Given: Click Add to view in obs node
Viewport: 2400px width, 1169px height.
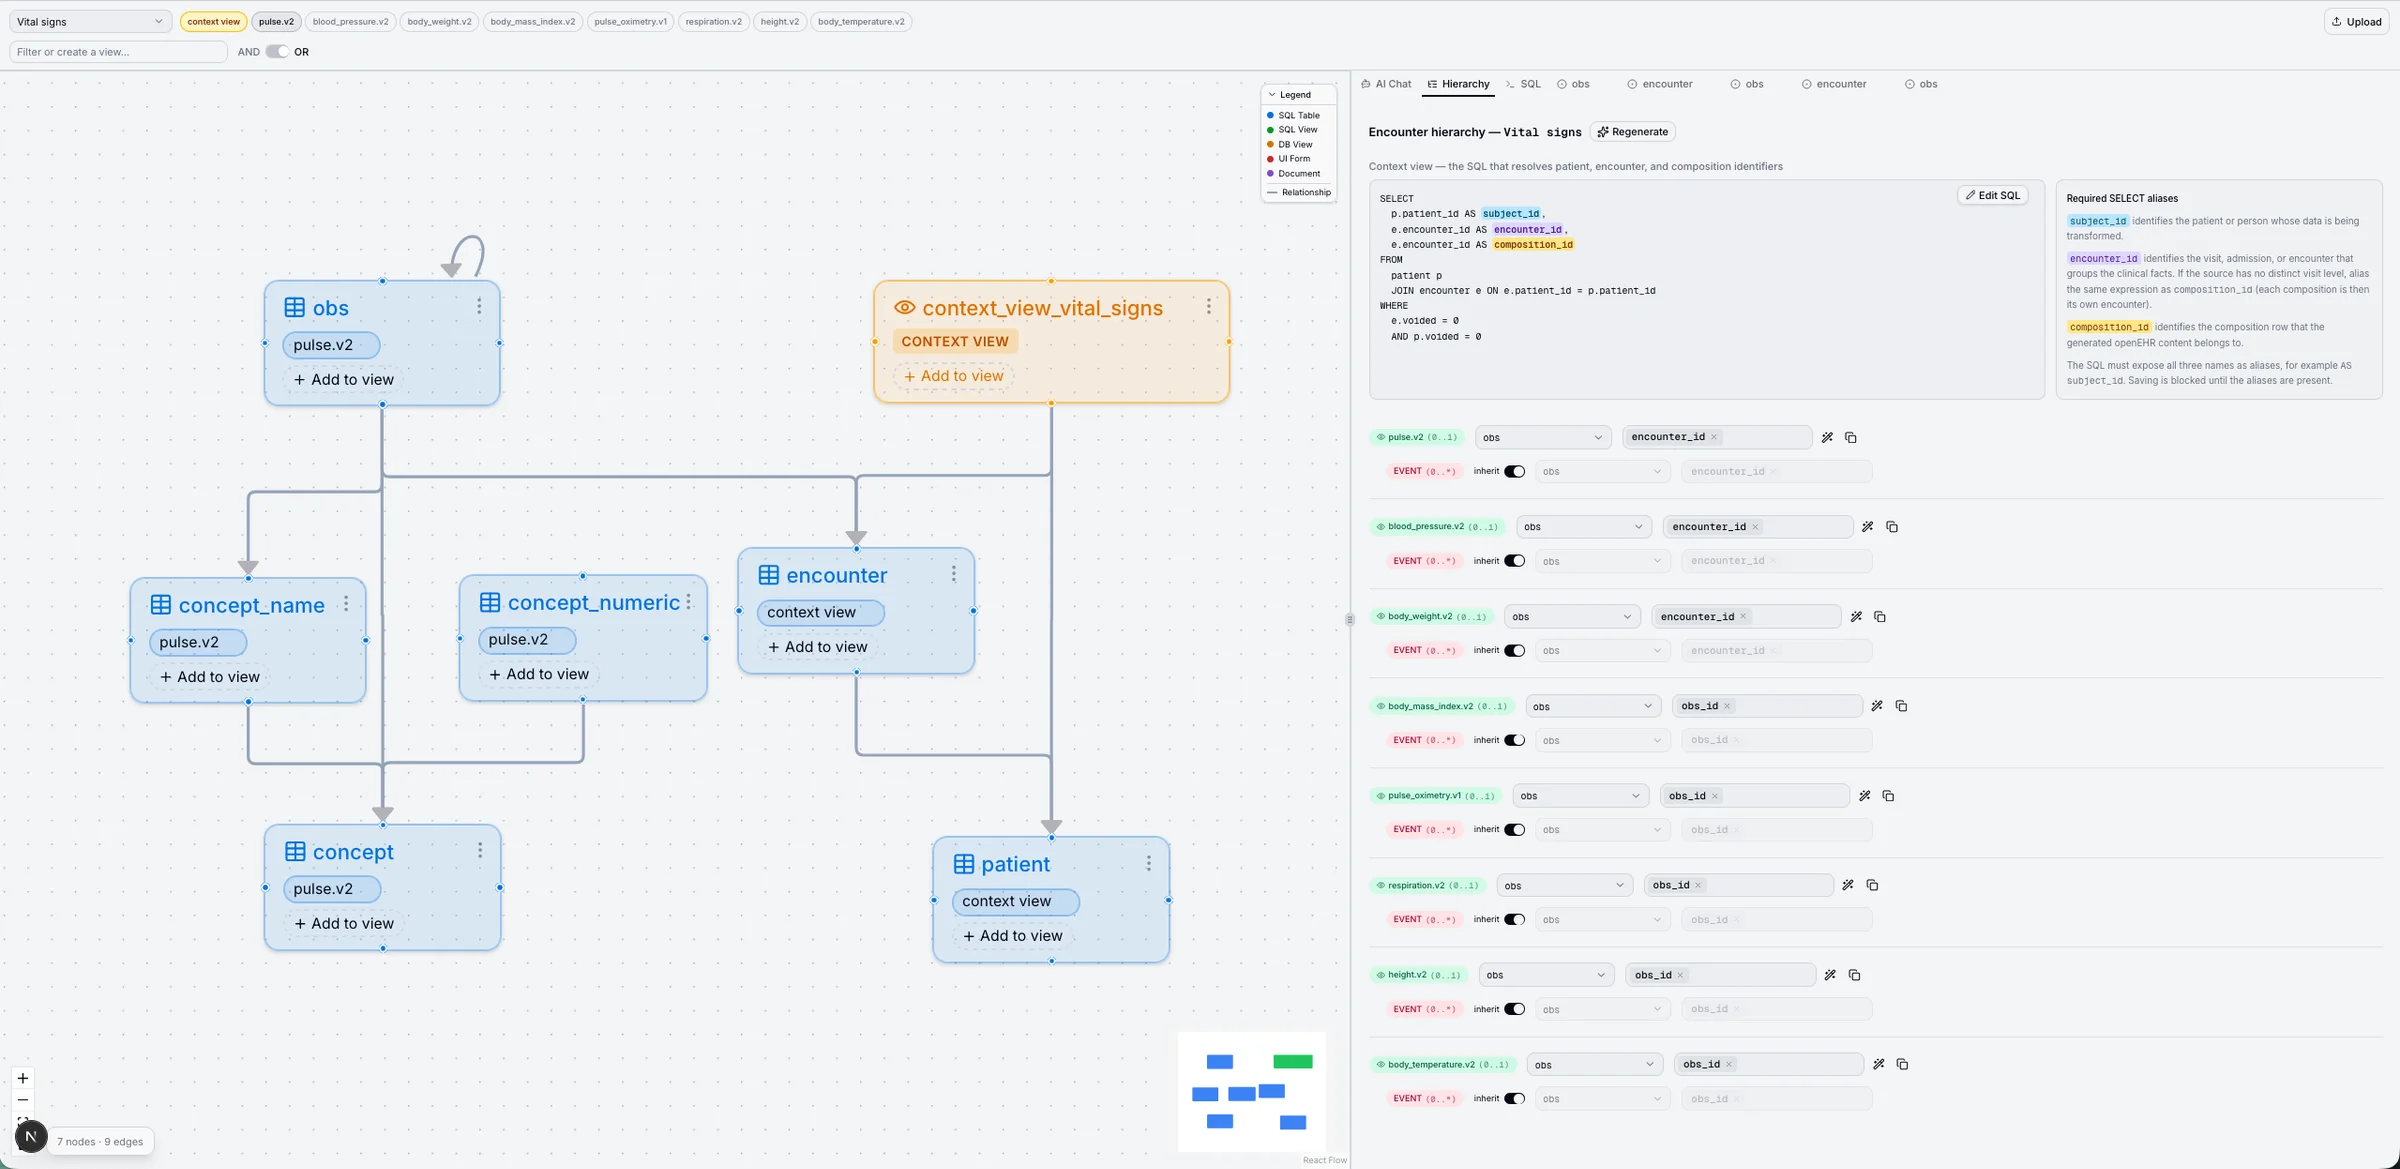Looking at the screenshot, I should 344,379.
